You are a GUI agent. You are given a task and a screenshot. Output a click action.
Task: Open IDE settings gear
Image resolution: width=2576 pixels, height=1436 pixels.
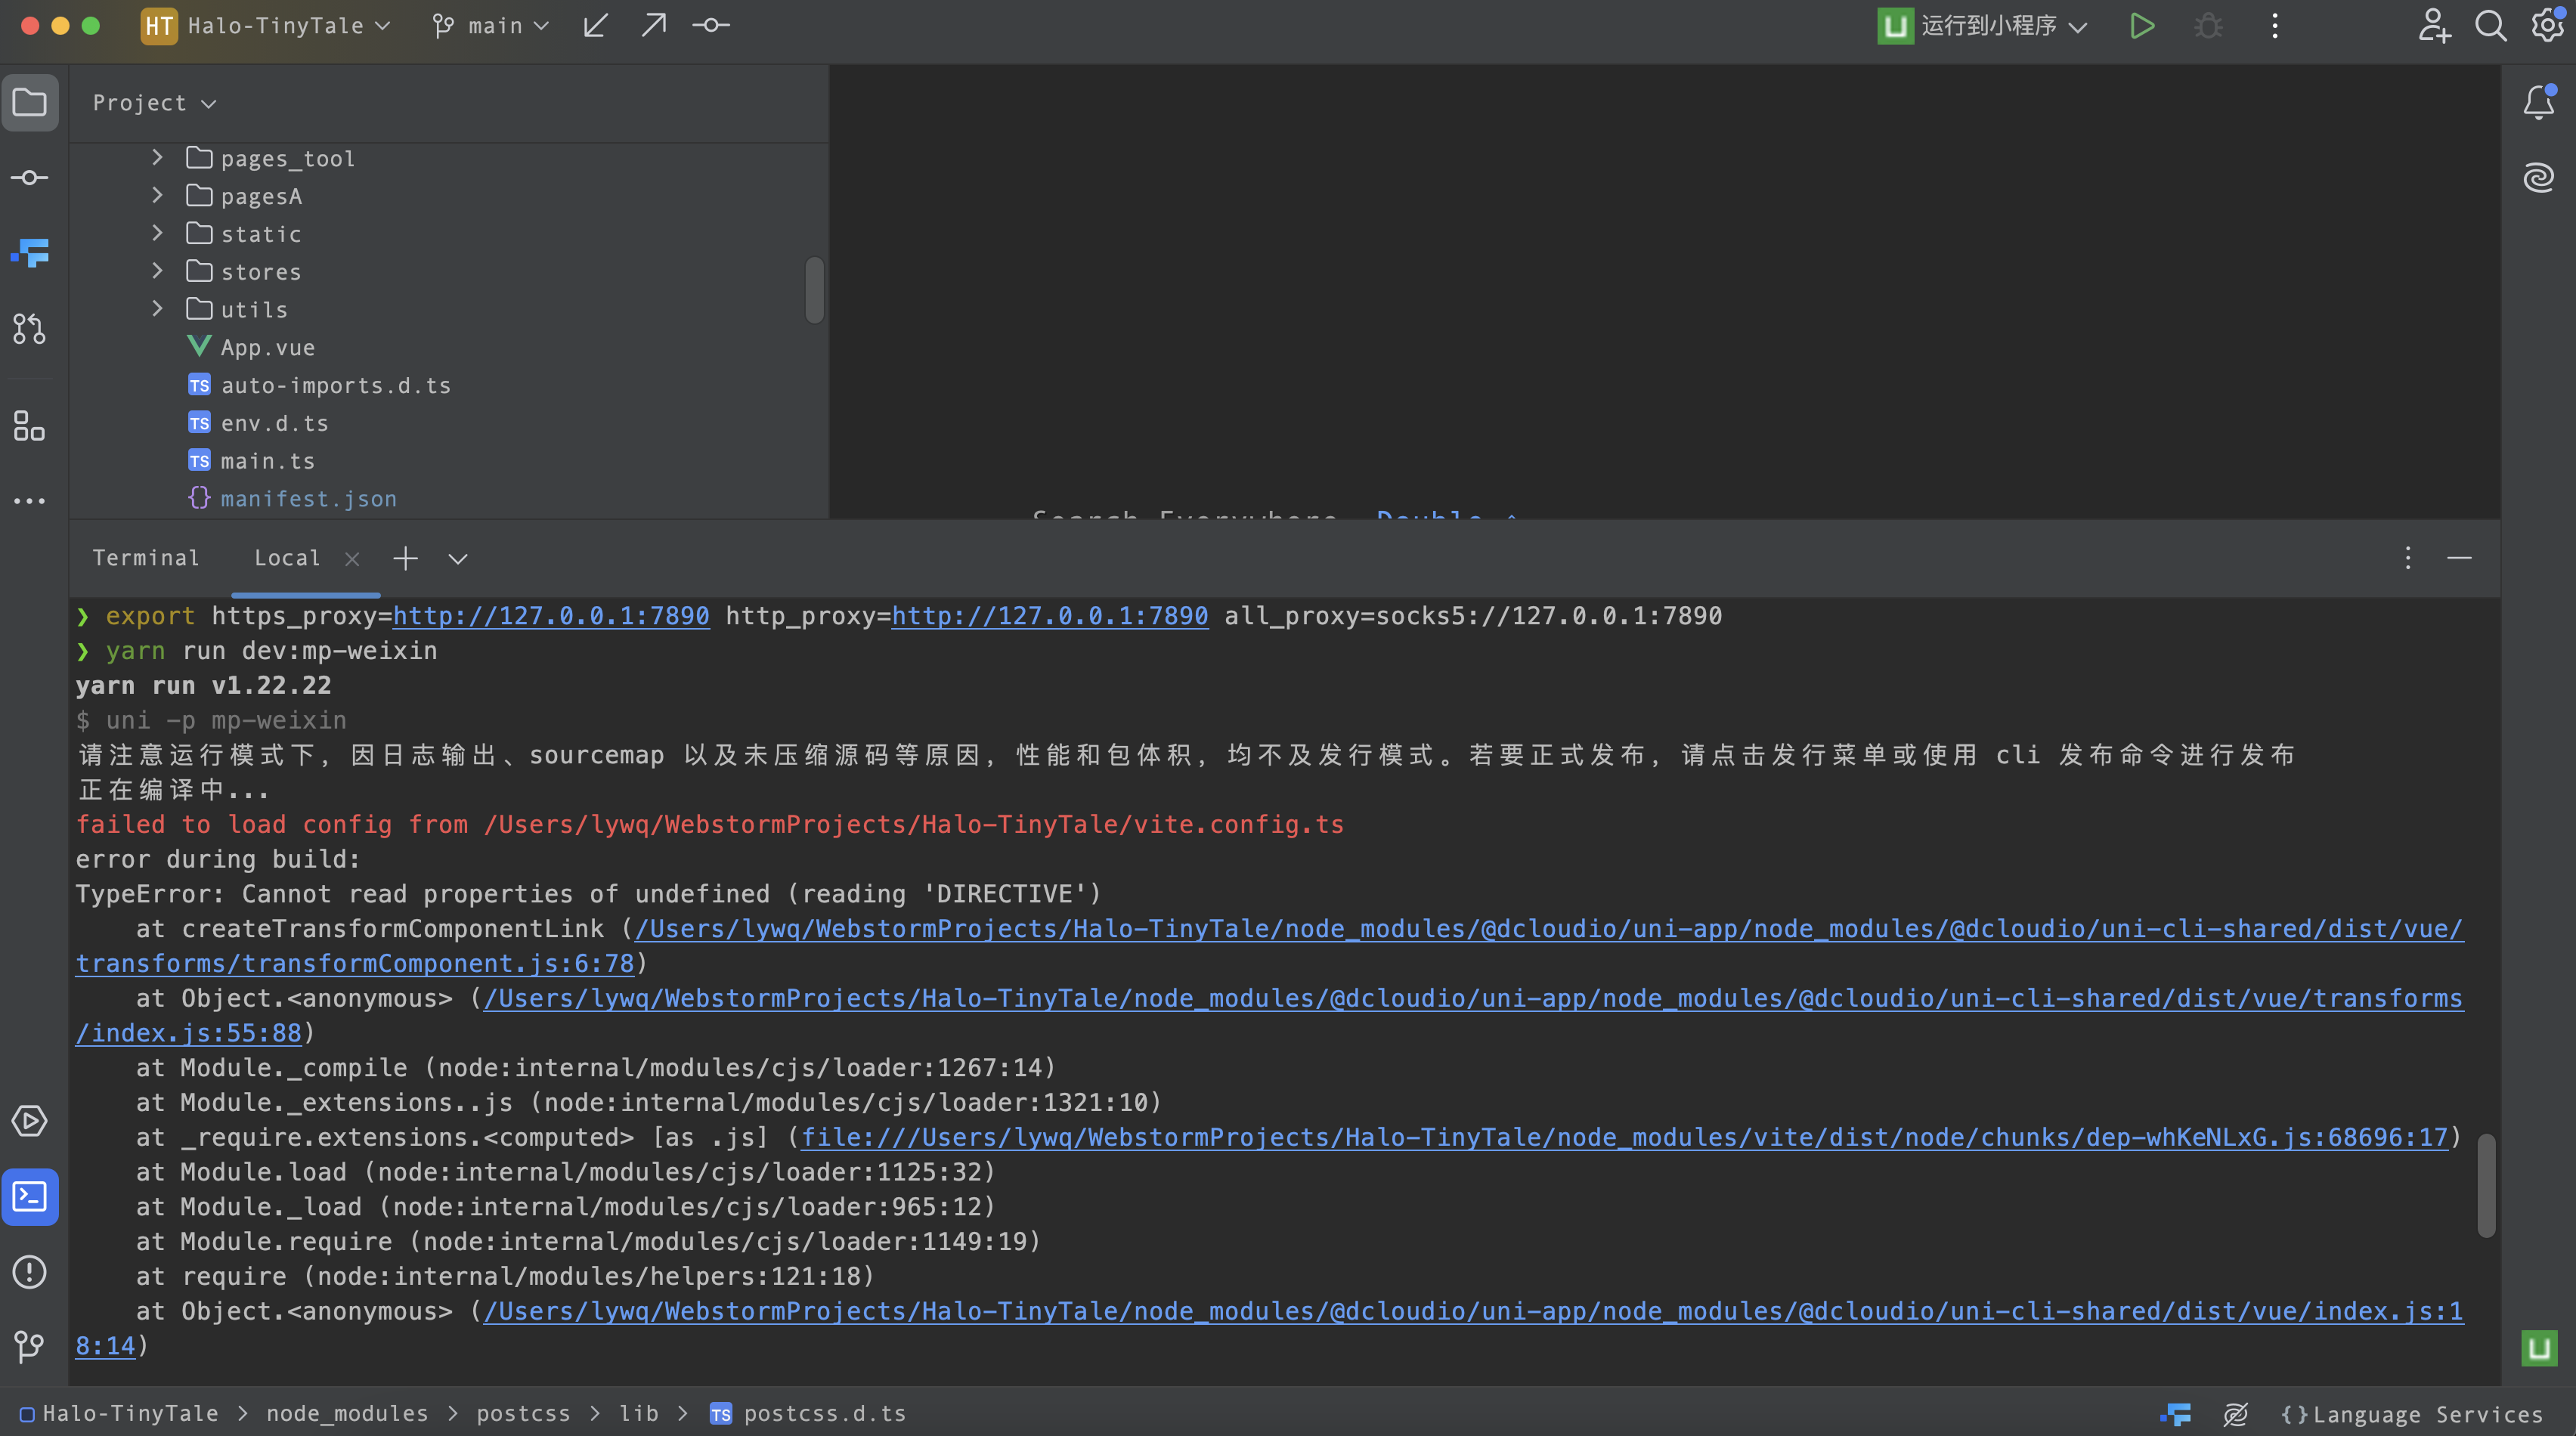tap(2547, 25)
